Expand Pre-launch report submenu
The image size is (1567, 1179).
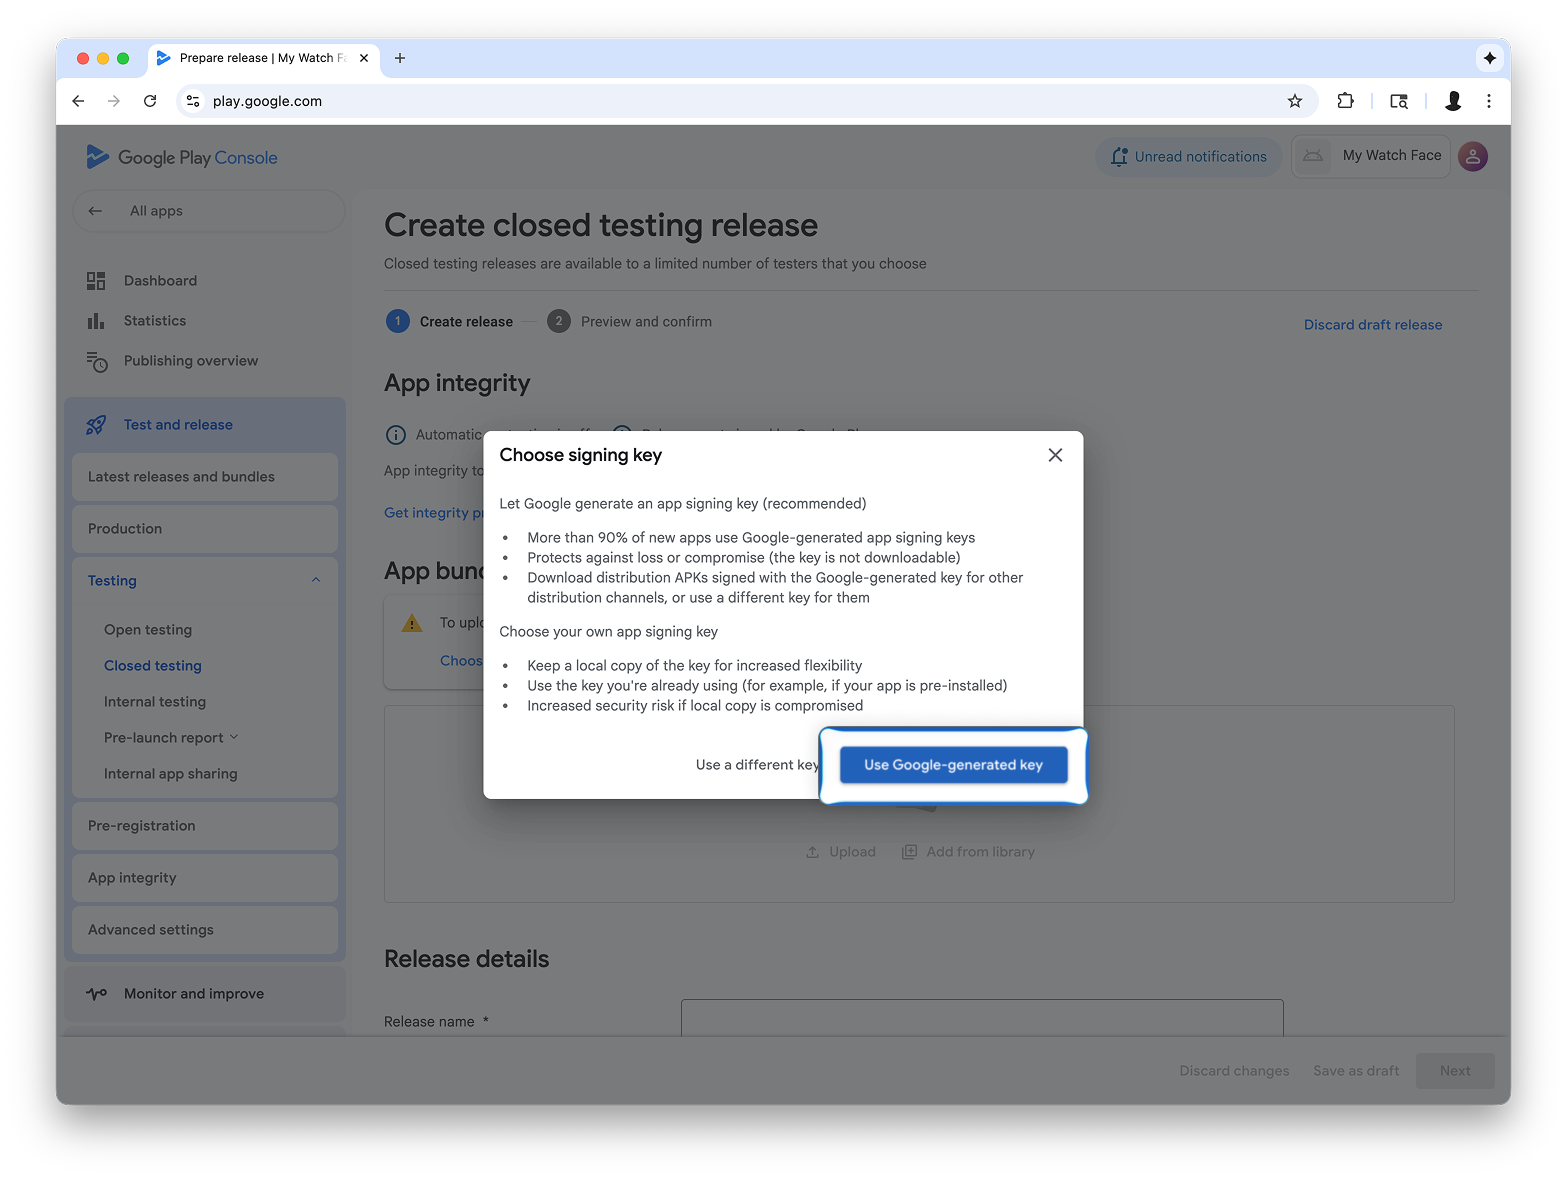[x=234, y=737]
